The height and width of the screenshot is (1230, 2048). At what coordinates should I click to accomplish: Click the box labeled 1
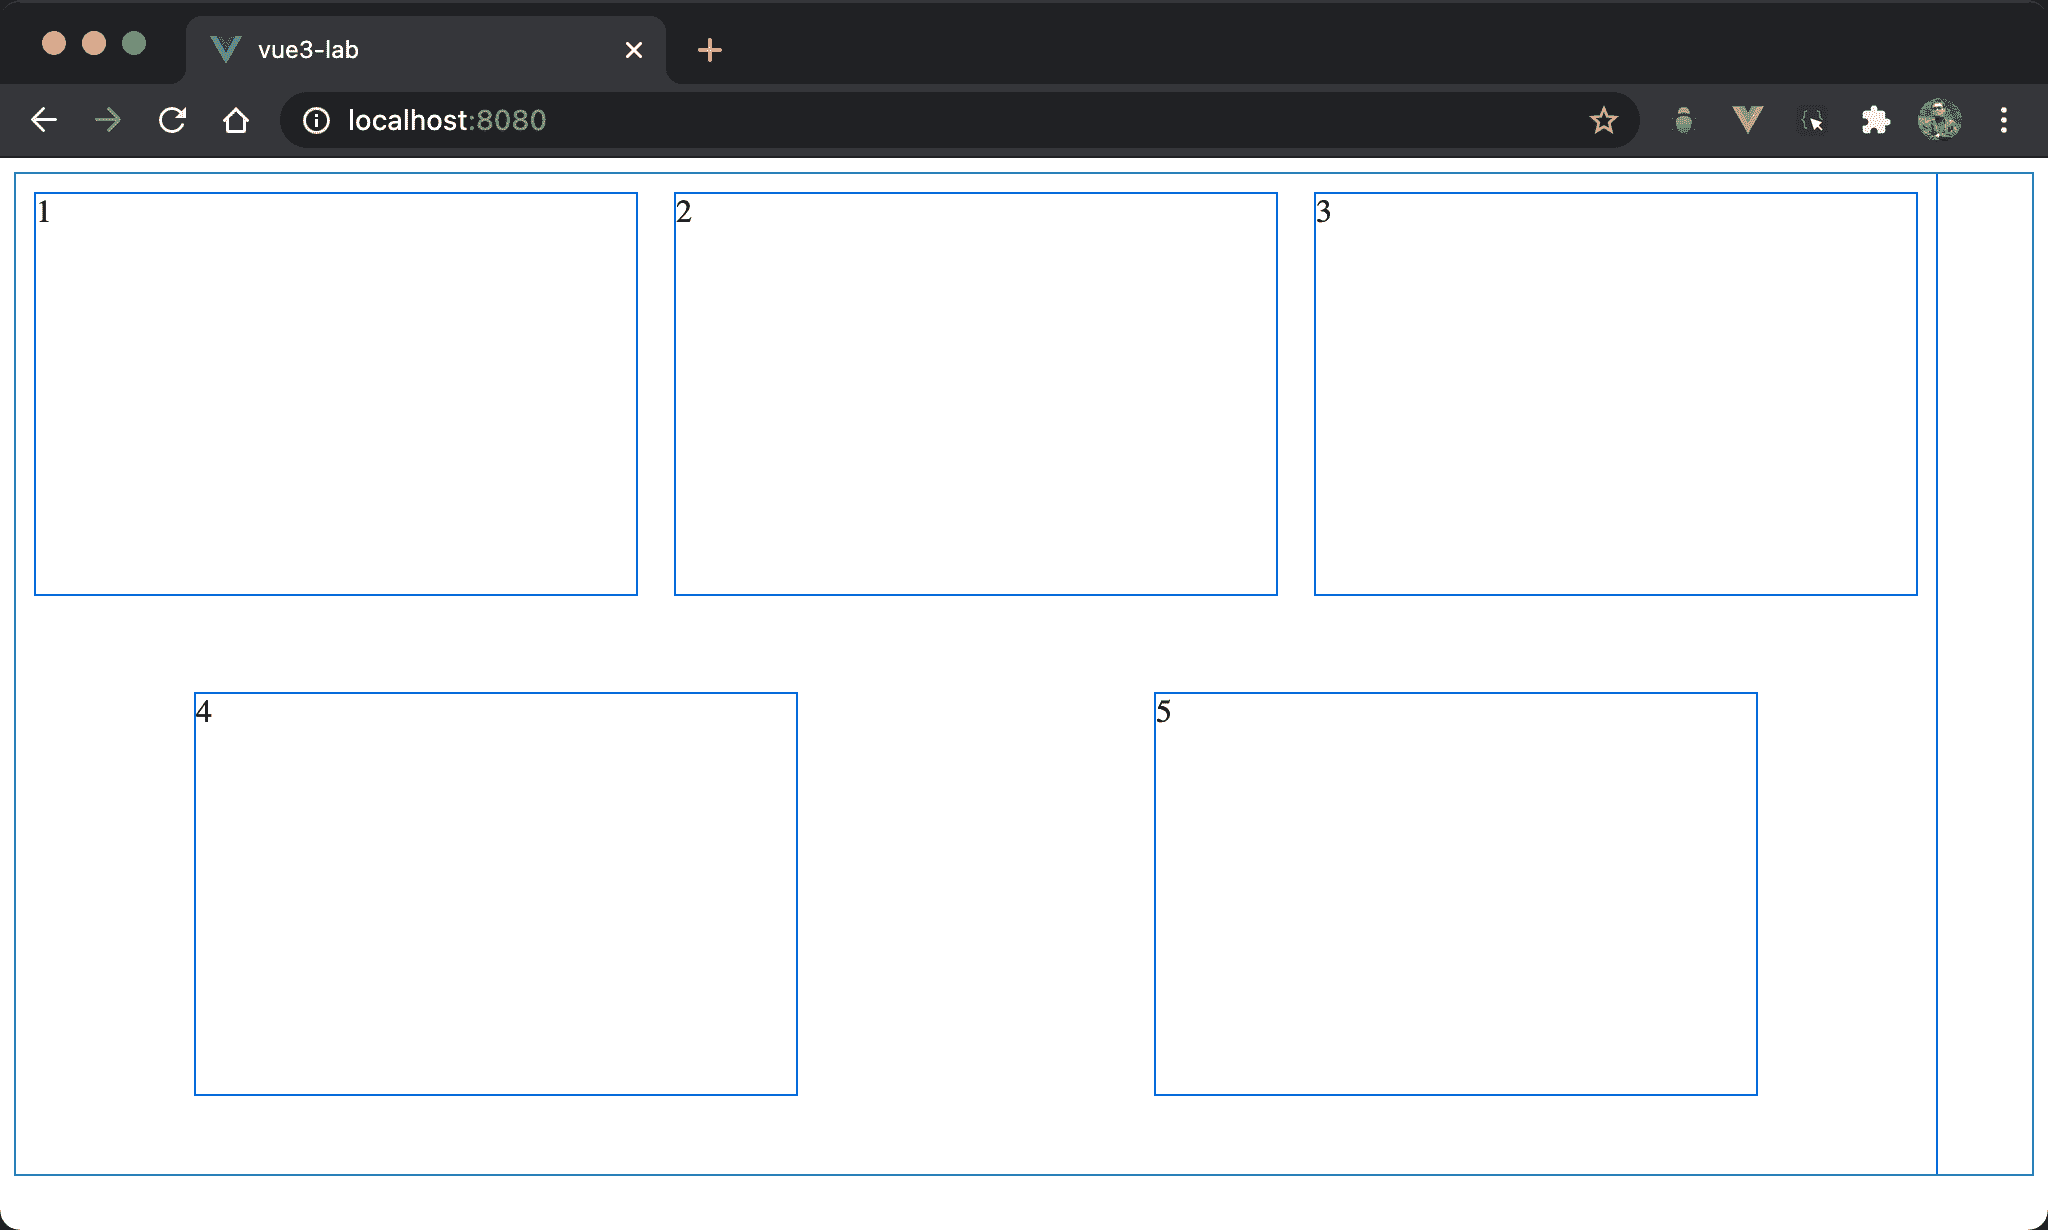(x=336, y=394)
